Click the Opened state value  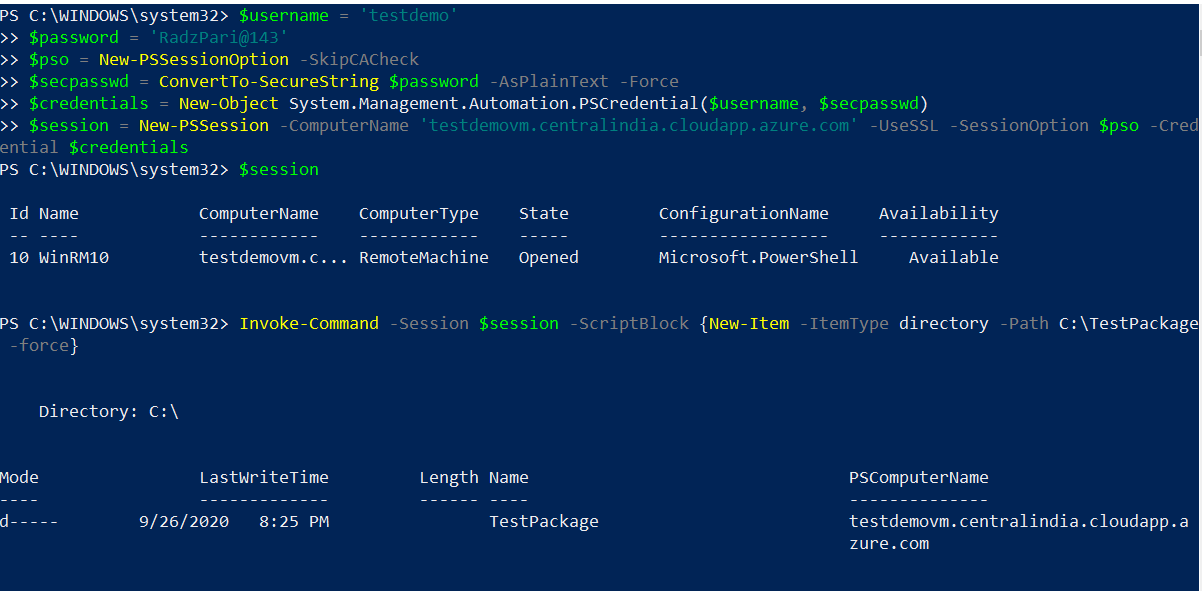coord(548,257)
